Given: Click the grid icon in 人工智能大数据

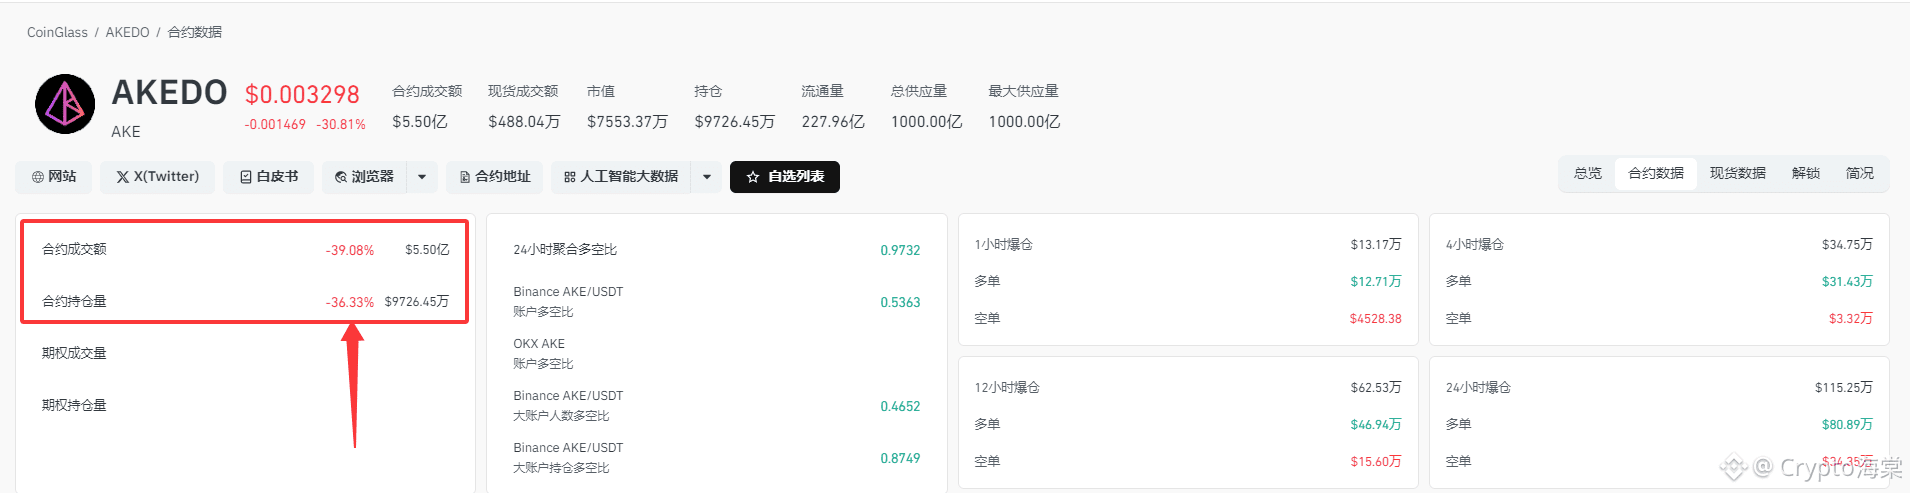Looking at the screenshot, I should (x=570, y=177).
